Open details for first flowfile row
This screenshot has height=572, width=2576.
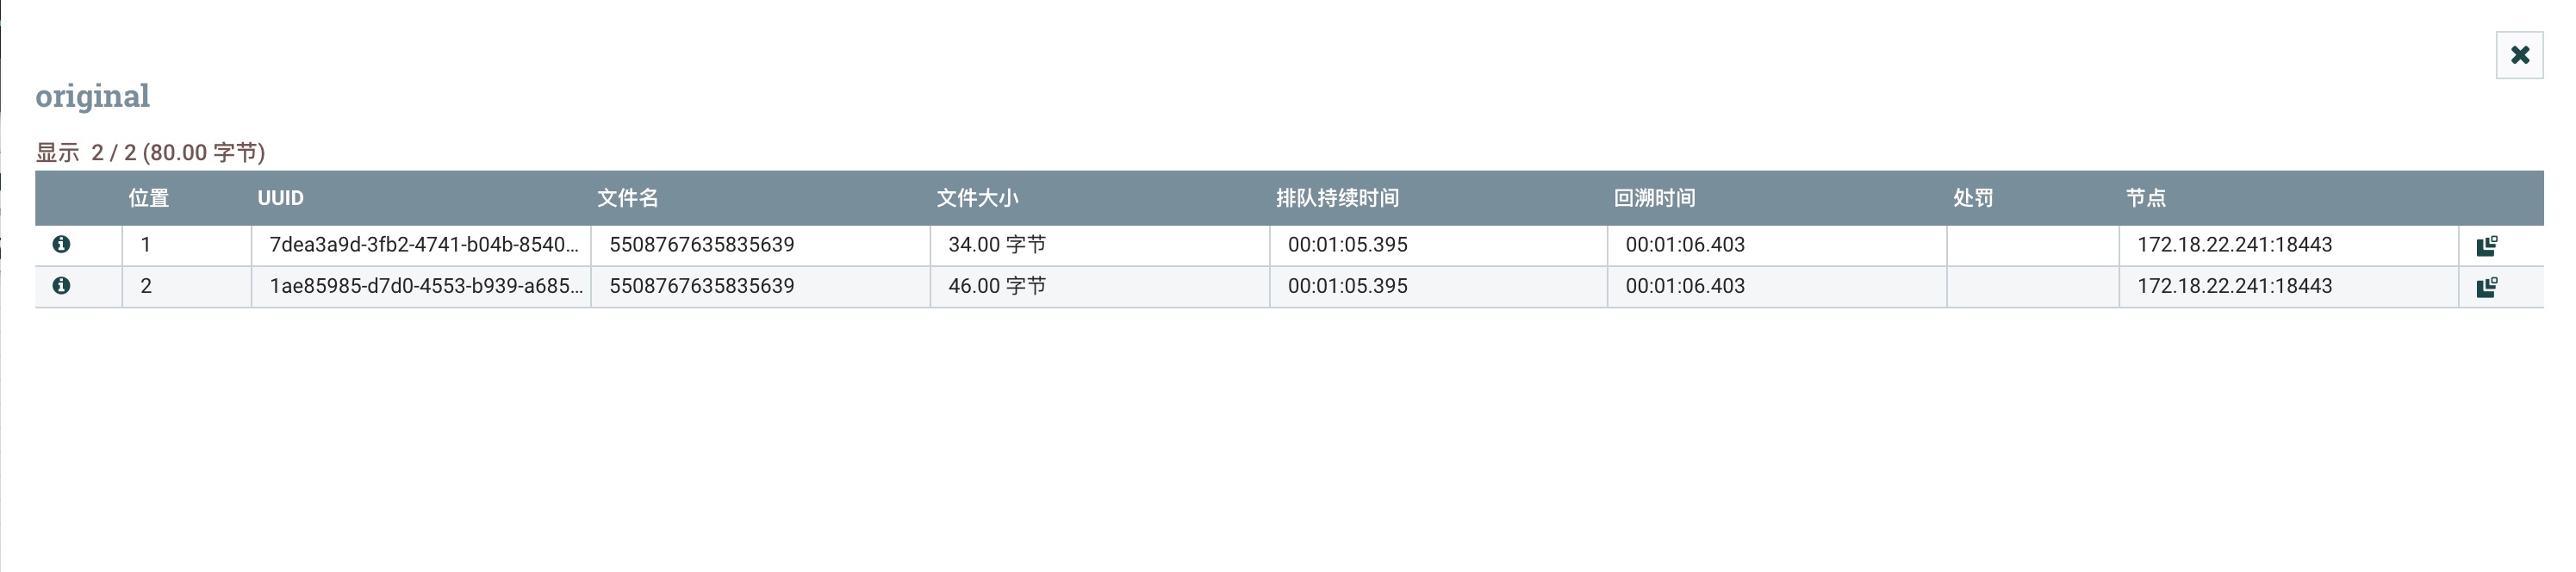[x=61, y=244]
